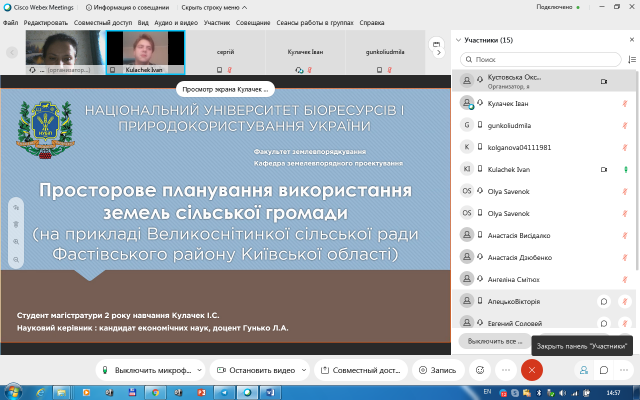Open more options ellipsis in meeting controls
The height and width of the screenshot is (400, 640).
click(505, 369)
